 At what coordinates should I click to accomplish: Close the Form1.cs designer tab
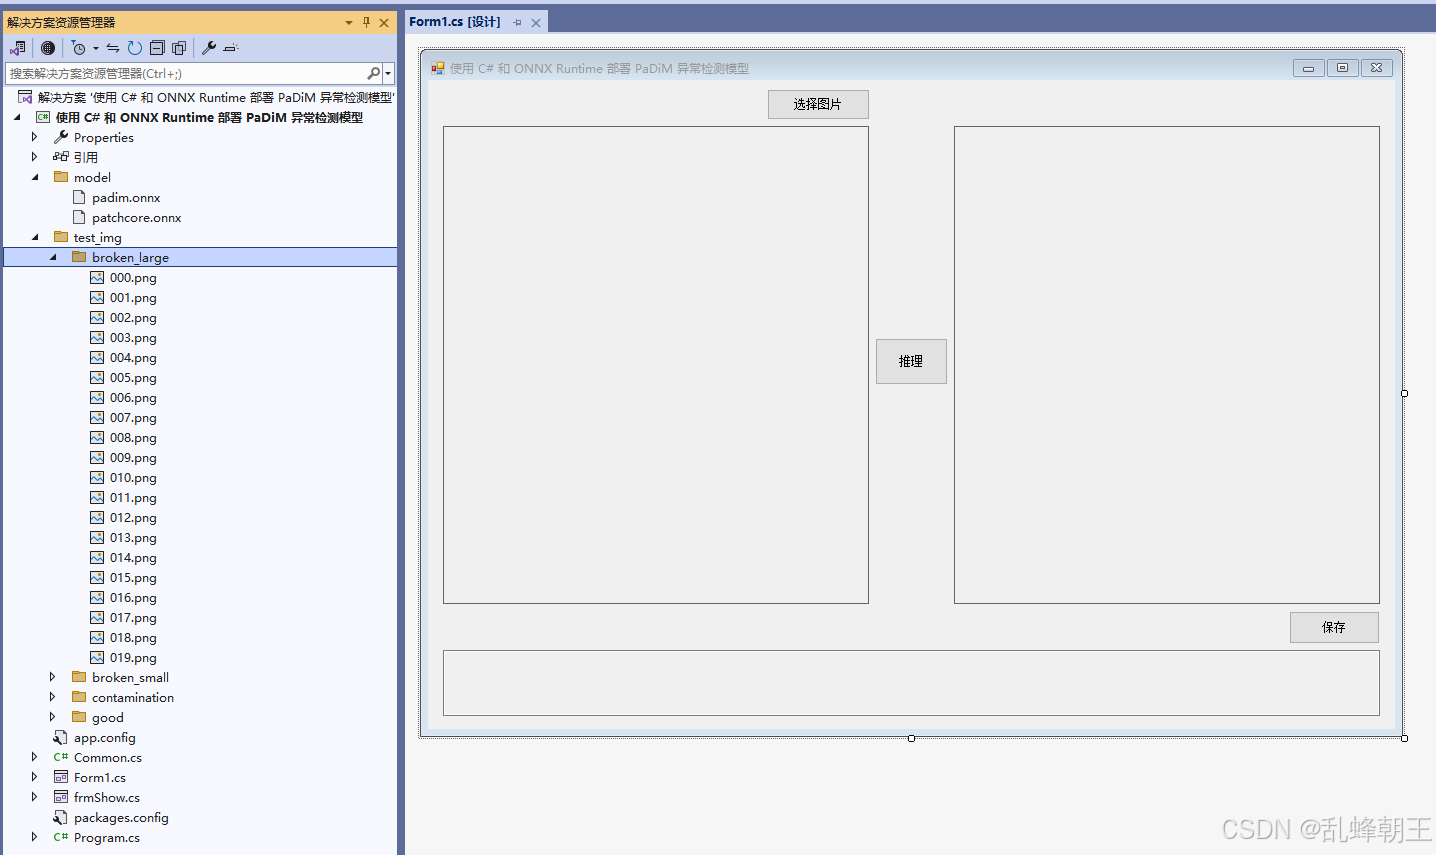click(536, 22)
